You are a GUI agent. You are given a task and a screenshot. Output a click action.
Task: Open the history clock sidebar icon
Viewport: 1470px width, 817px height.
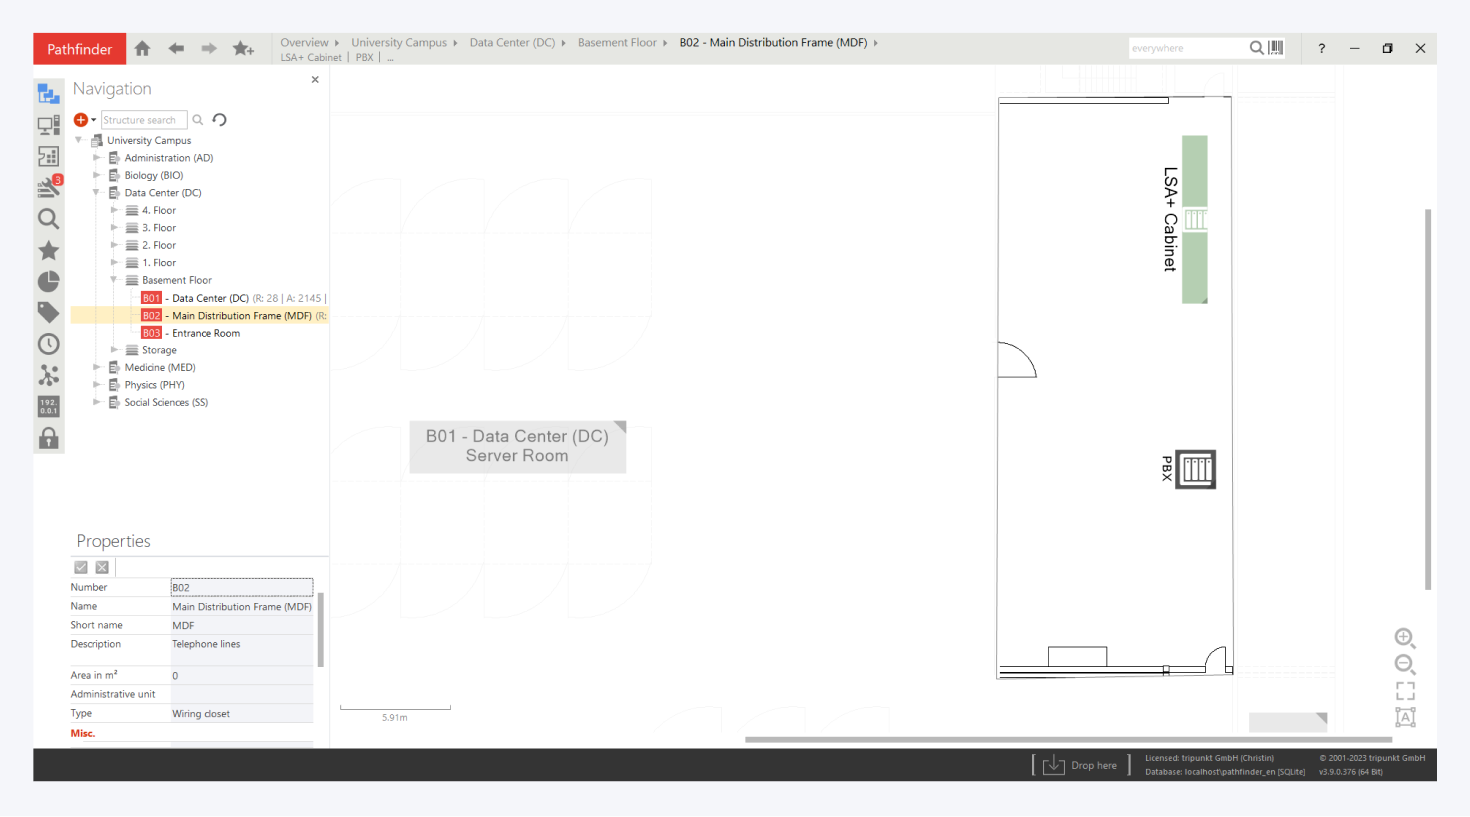pos(48,344)
